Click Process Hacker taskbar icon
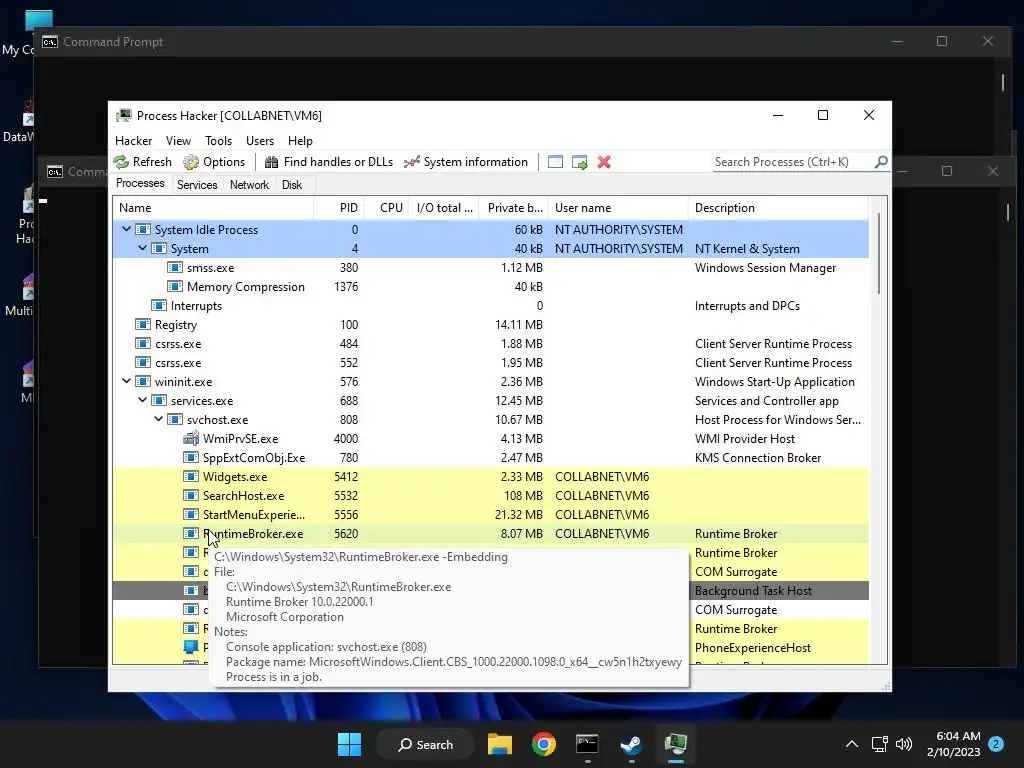 coord(675,744)
